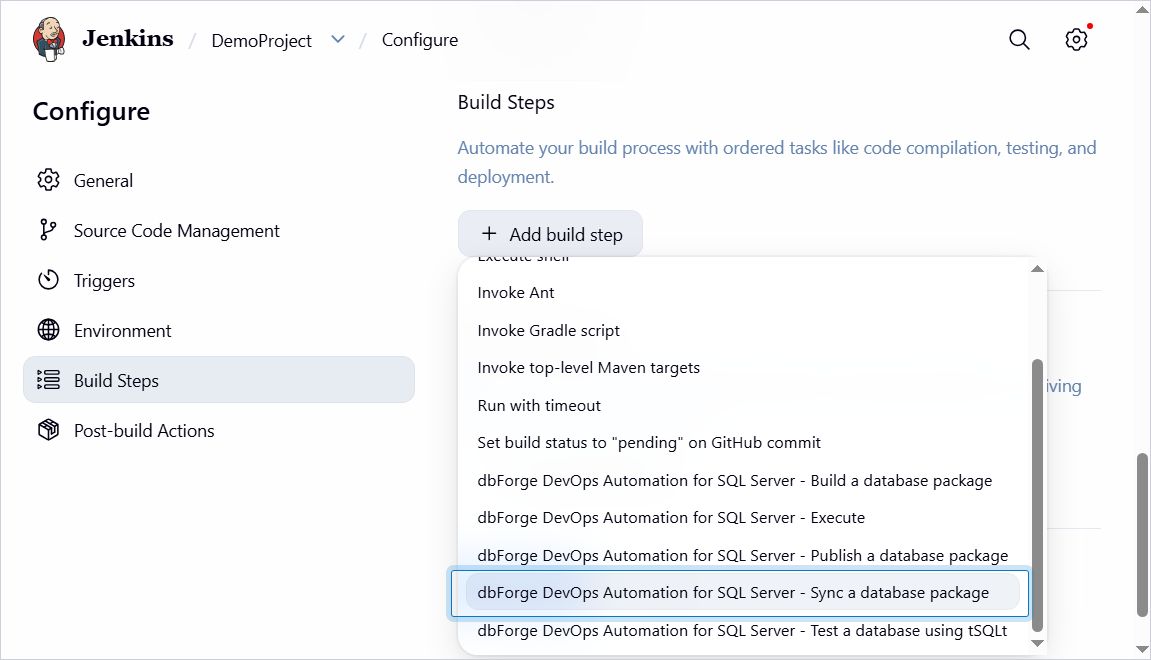Click the plus icon on Add build step
Screen dimensions: 1151x660
[489, 233]
